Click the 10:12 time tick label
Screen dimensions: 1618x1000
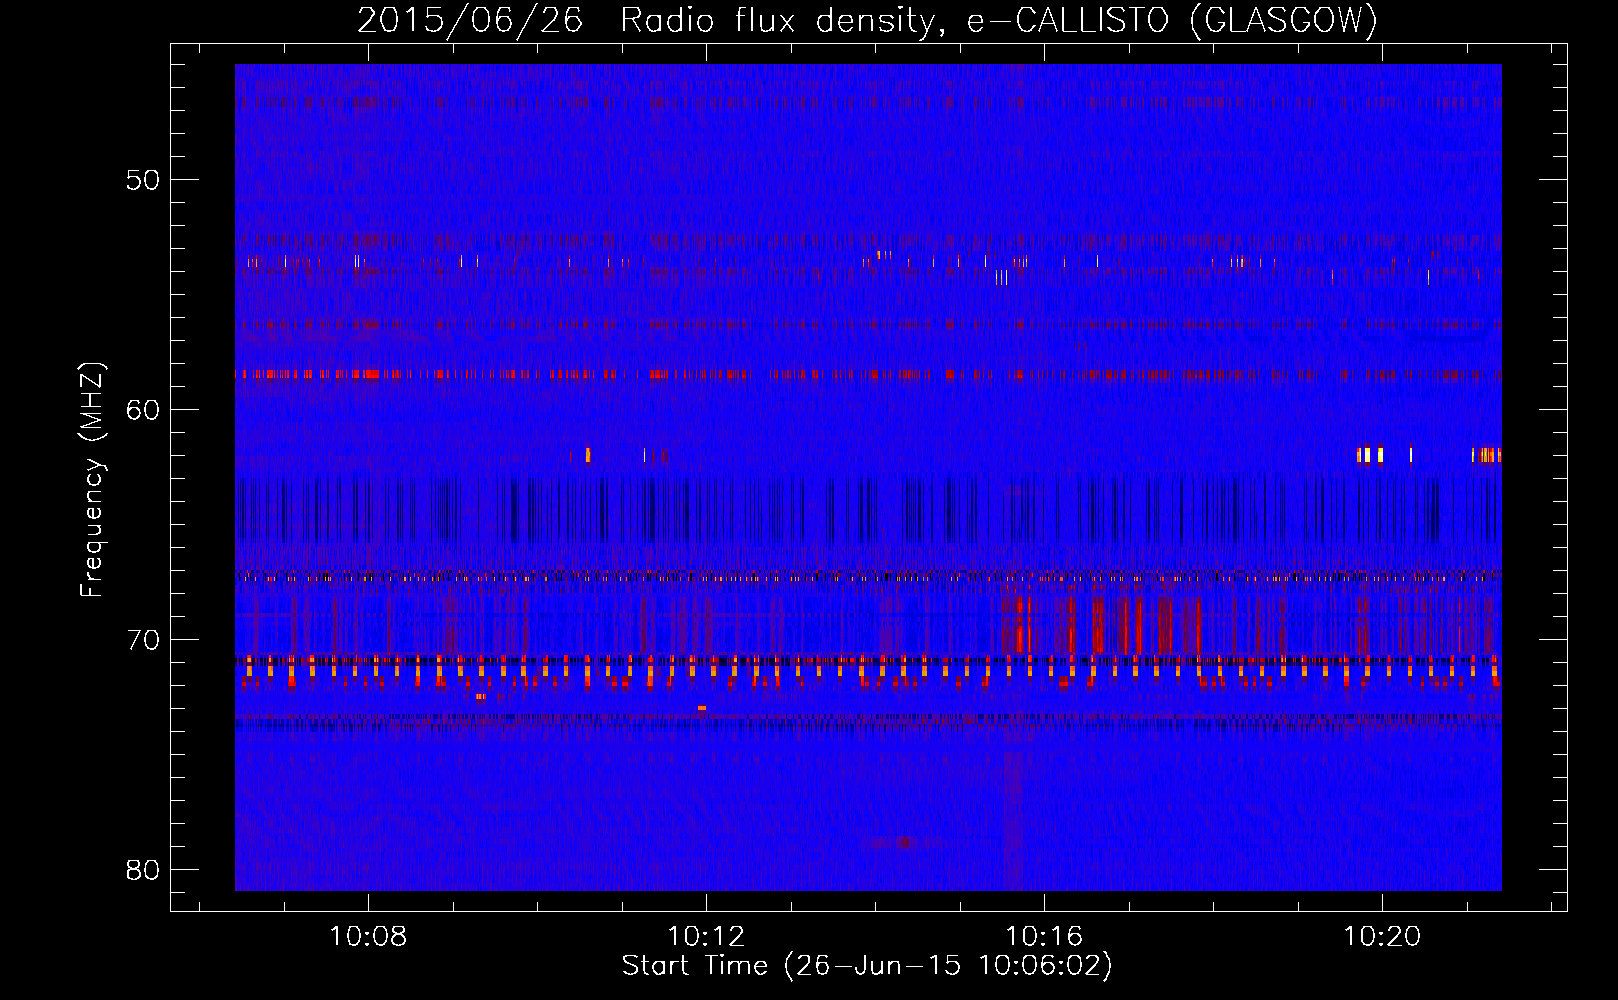tap(706, 936)
